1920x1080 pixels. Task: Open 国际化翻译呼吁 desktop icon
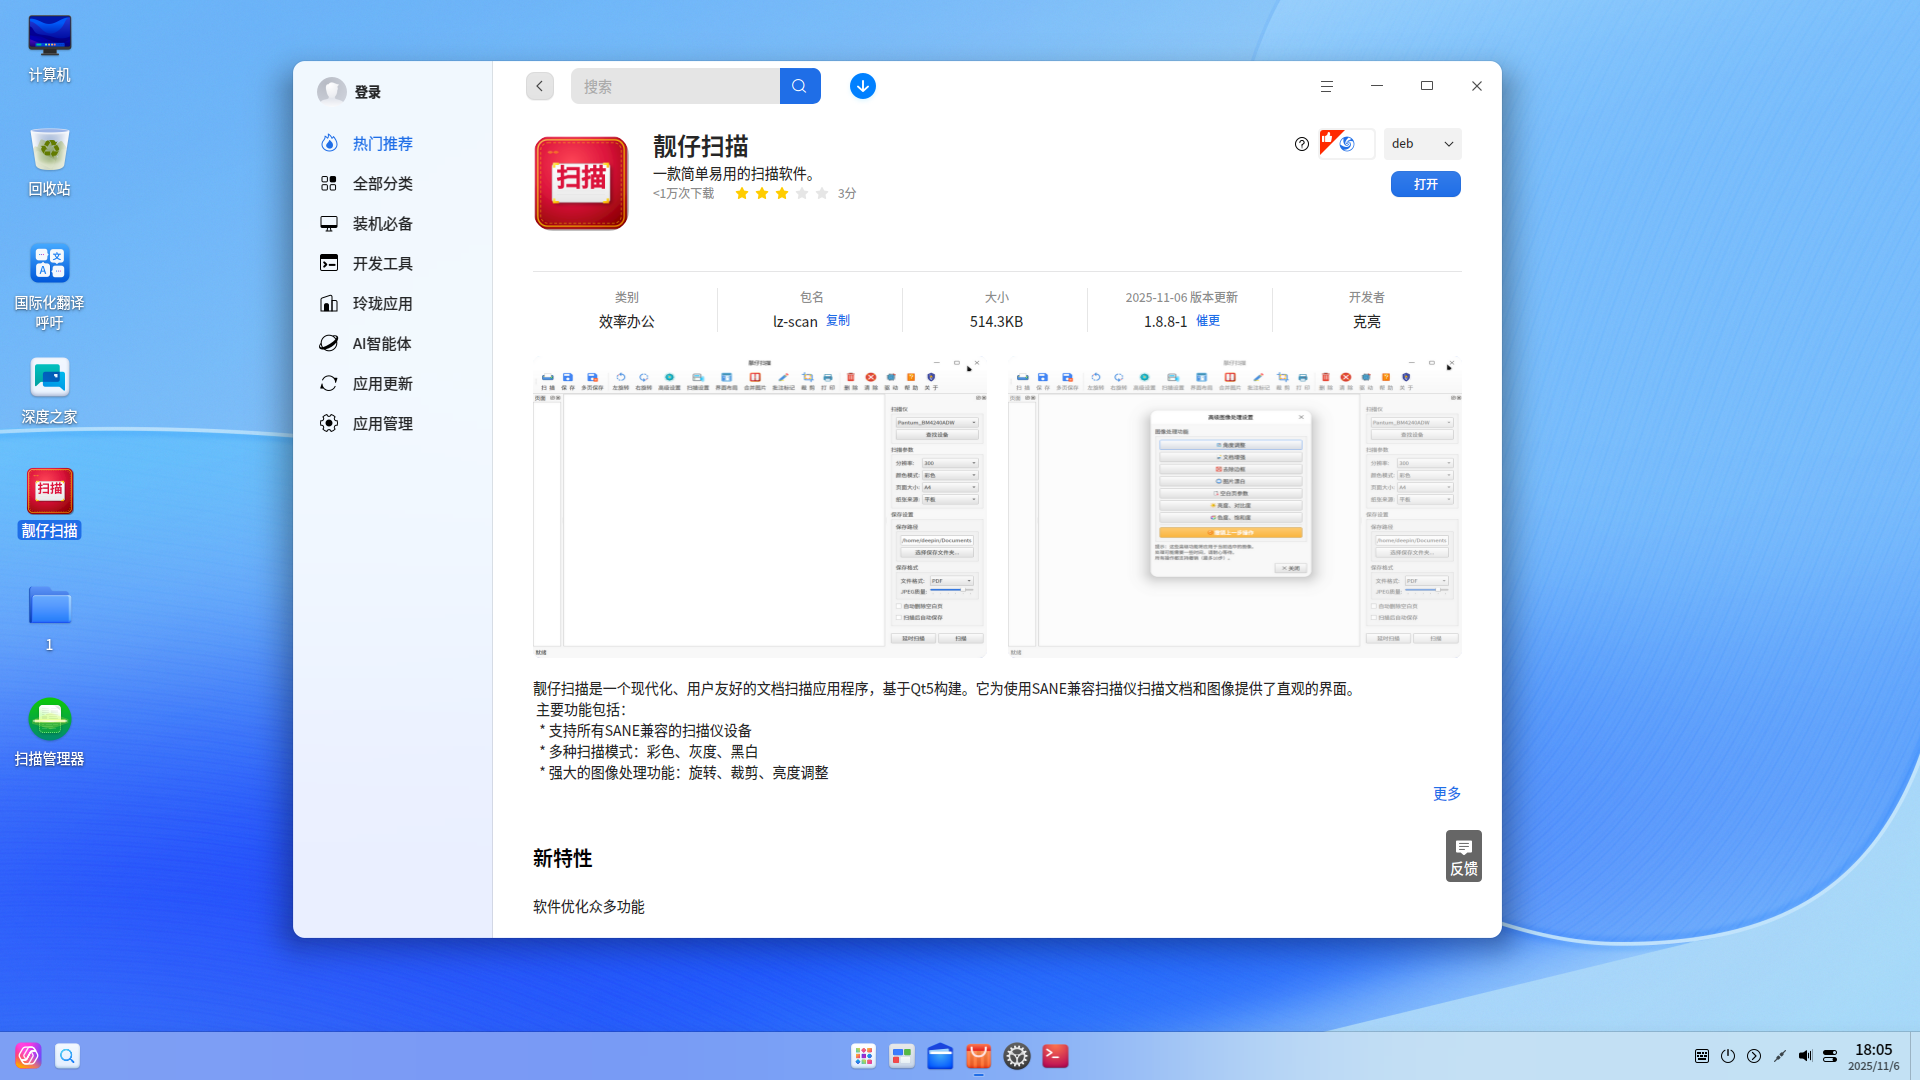pyautogui.click(x=50, y=285)
